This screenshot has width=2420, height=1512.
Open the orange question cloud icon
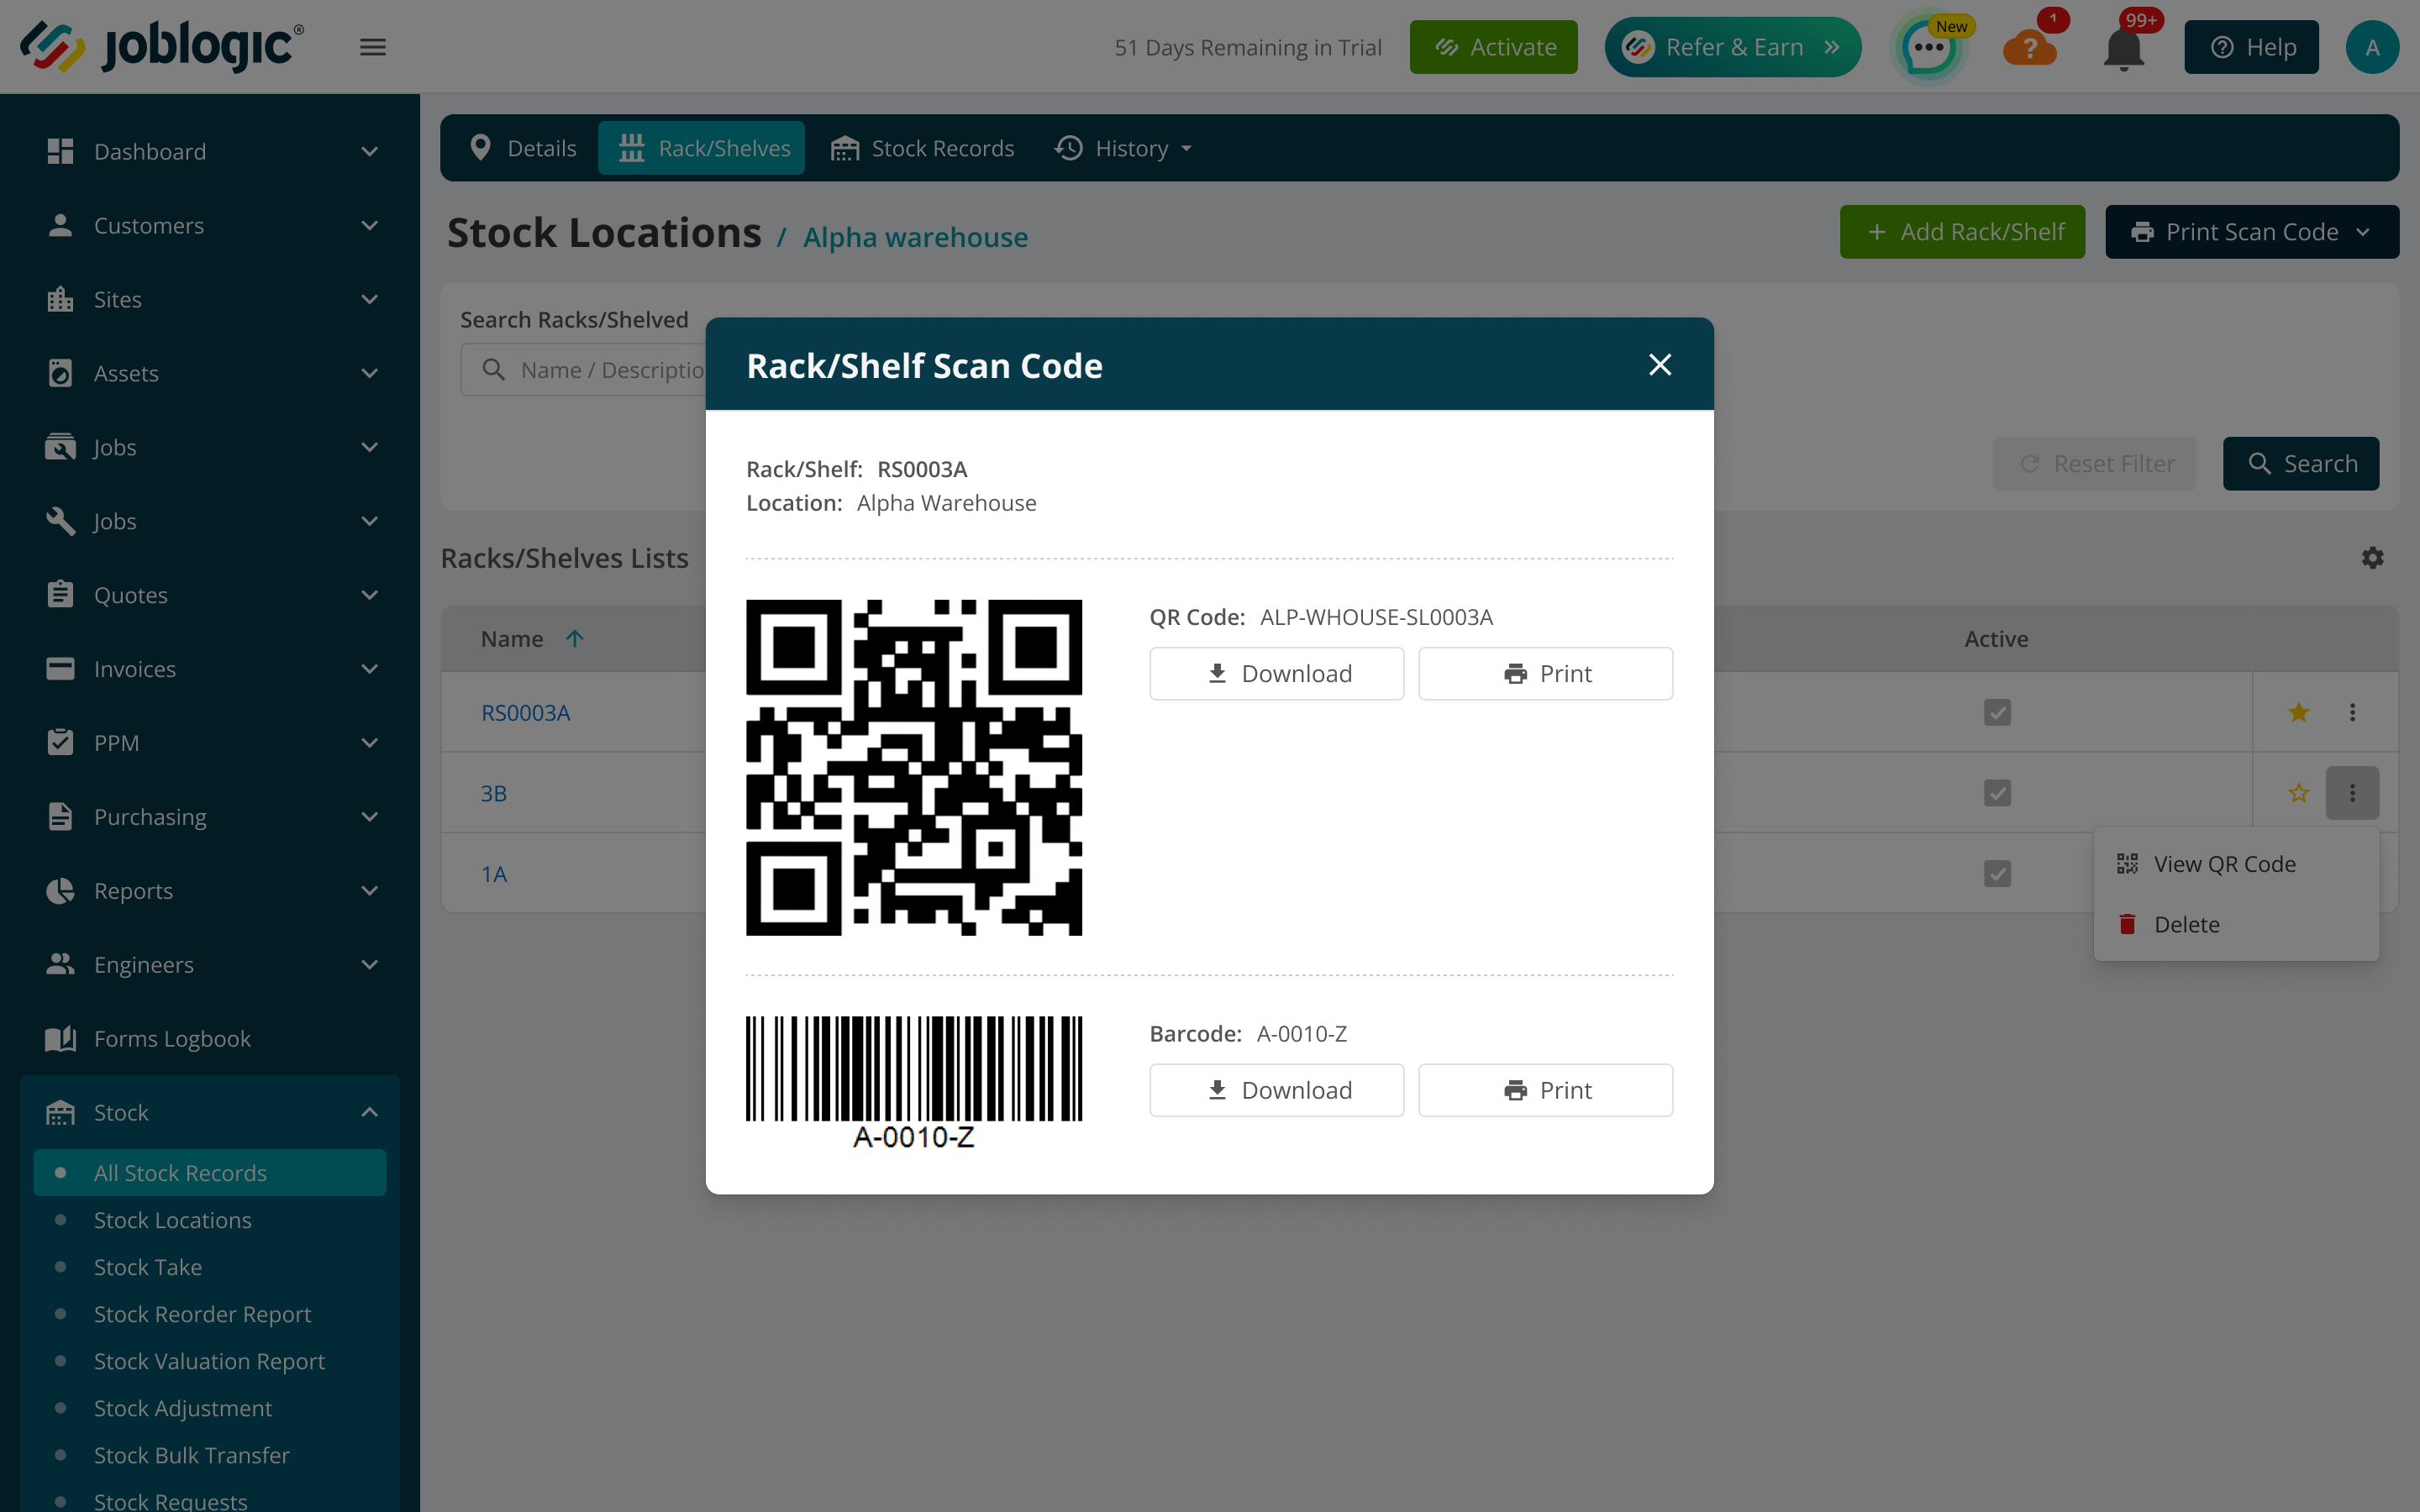pos(2030,47)
